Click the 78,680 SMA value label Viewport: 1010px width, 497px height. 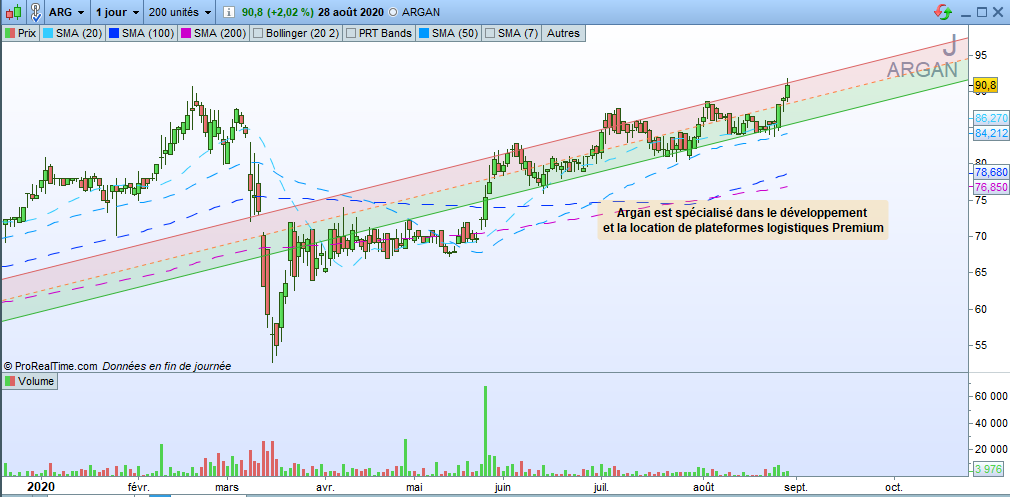coord(991,173)
